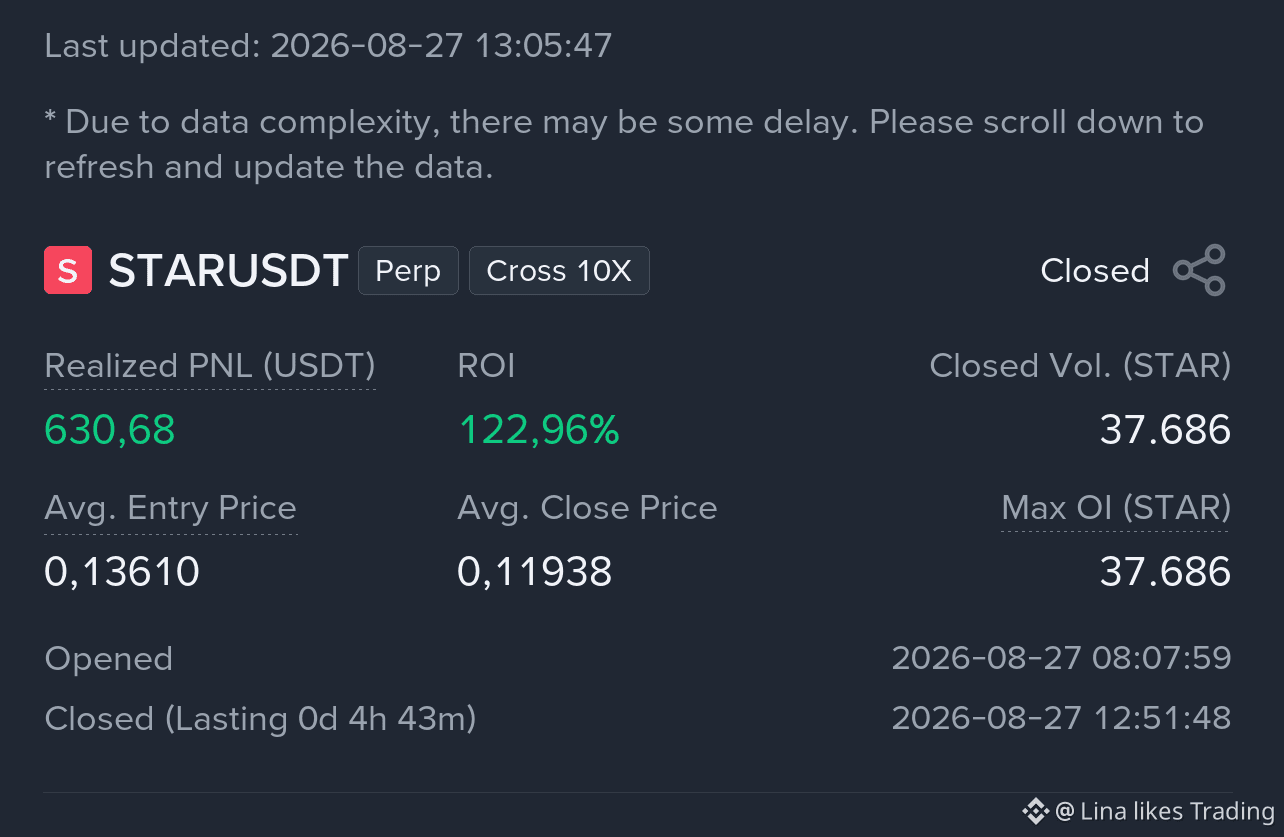Click the Closed status label
Image resolution: width=1284 pixels, height=837 pixels.
point(1095,271)
